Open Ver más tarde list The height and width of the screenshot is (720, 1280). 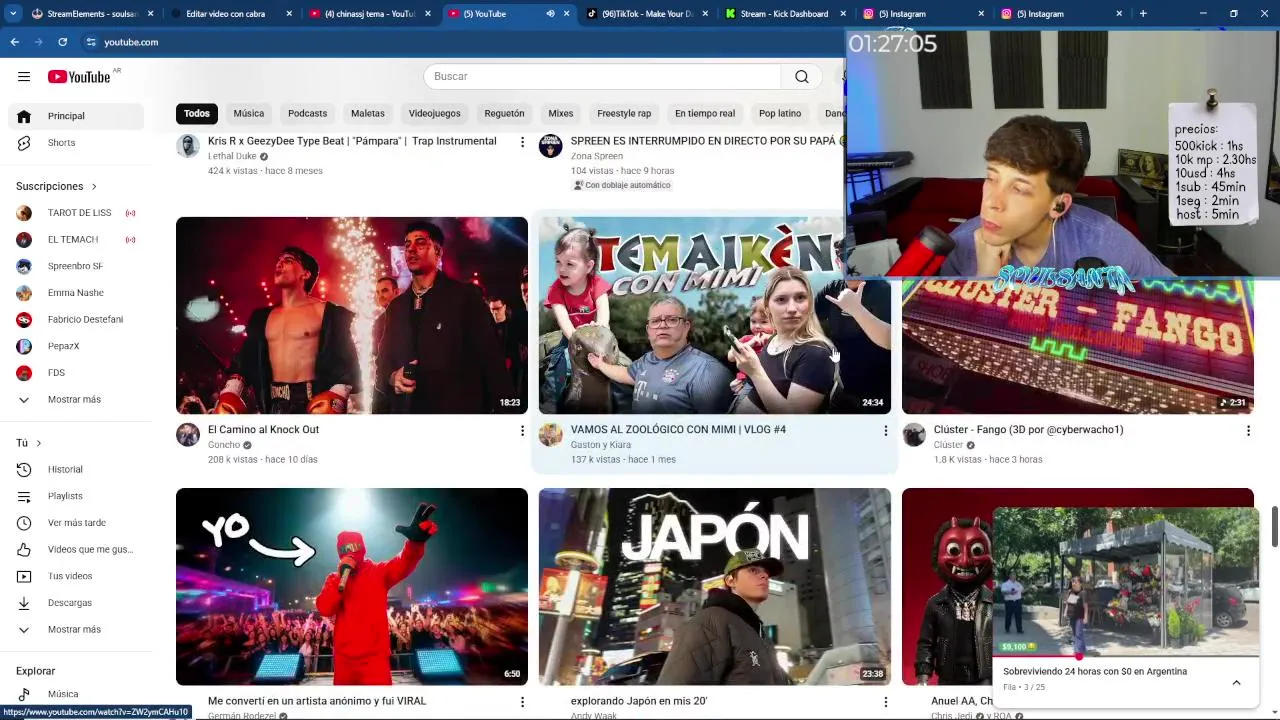click(x=76, y=523)
